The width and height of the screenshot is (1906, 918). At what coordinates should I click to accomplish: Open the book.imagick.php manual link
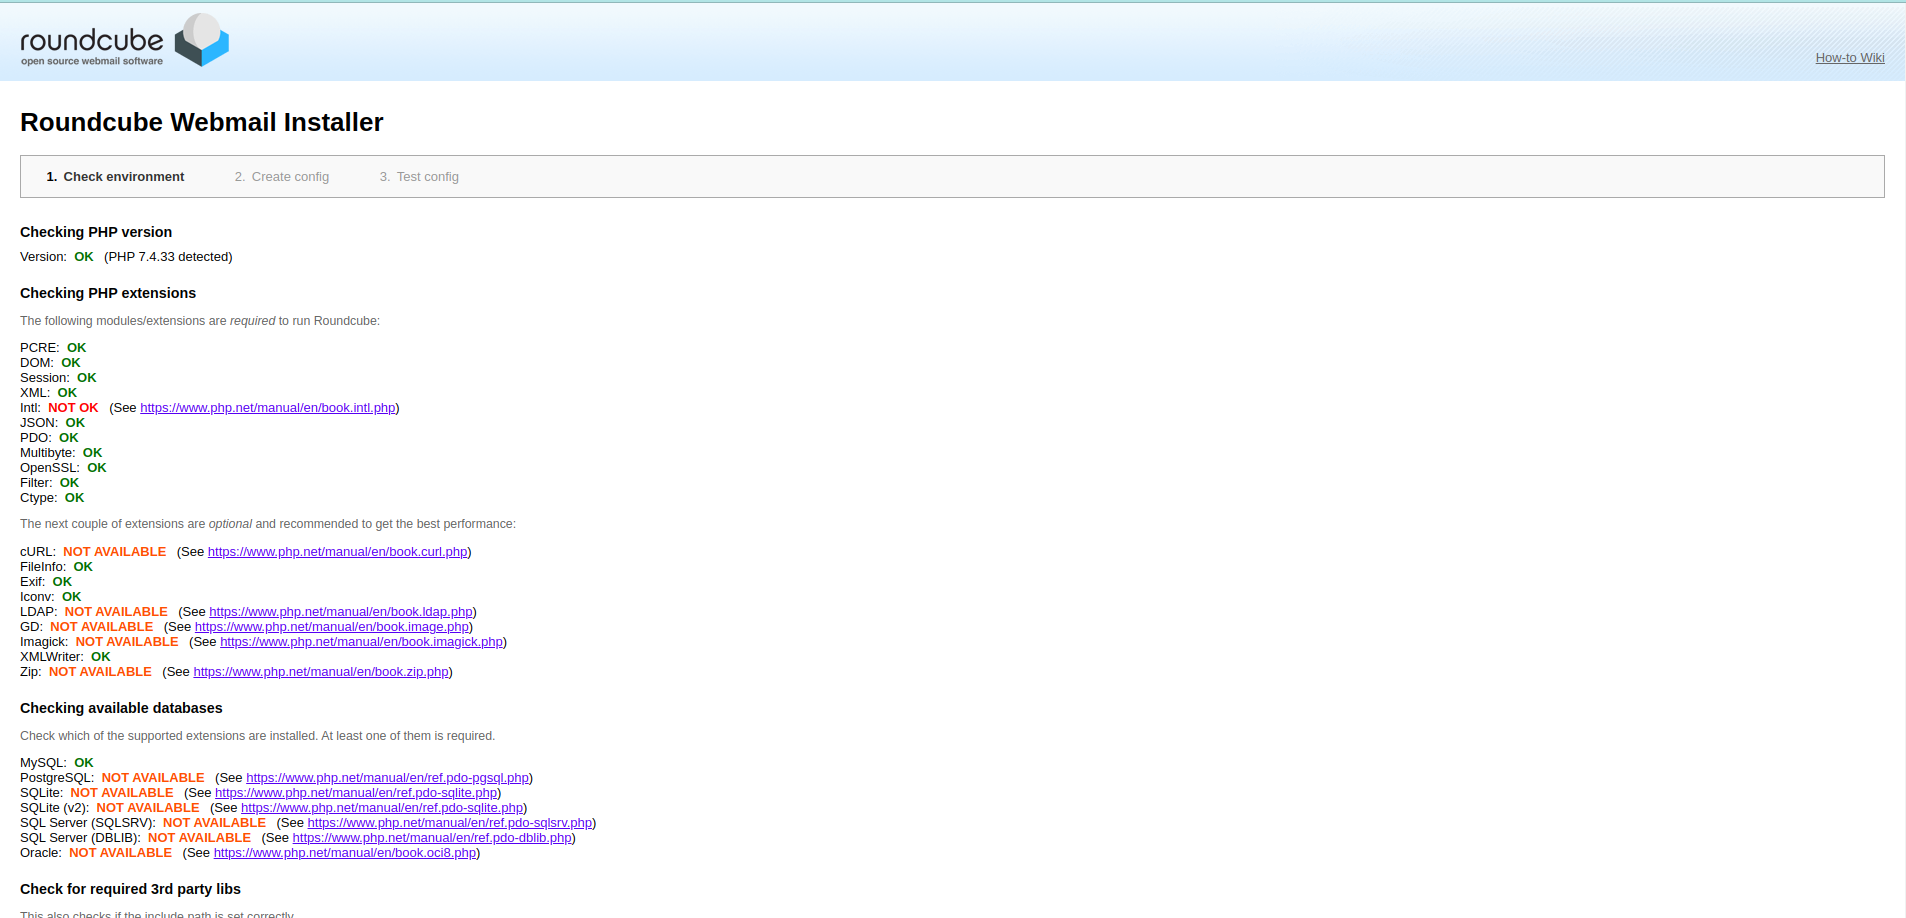362,642
